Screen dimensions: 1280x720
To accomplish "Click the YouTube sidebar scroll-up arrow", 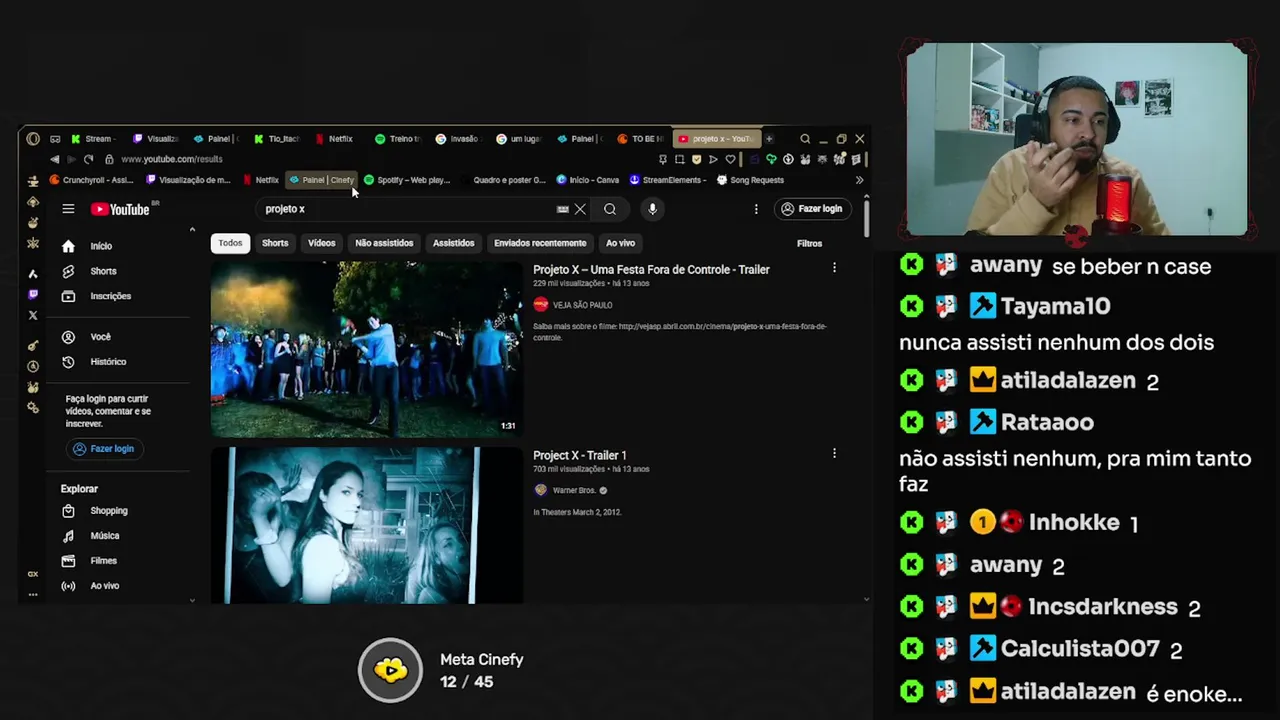I will [x=192, y=230].
